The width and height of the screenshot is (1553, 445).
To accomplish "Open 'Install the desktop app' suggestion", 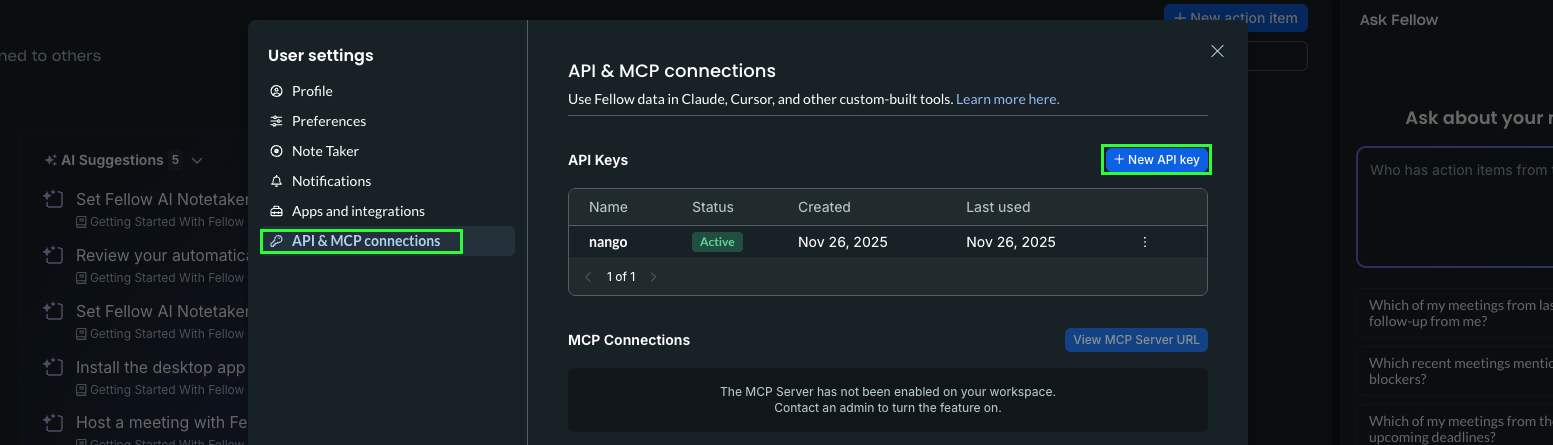I will [161, 367].
